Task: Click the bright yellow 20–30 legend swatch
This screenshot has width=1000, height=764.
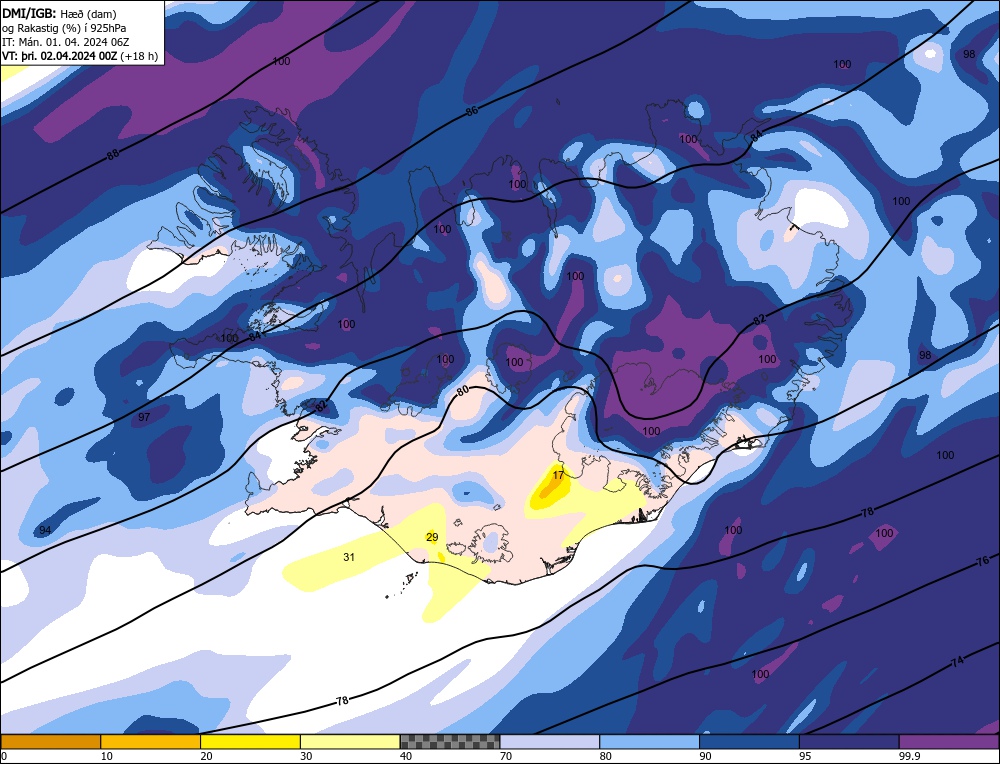Action: (250, 741)
